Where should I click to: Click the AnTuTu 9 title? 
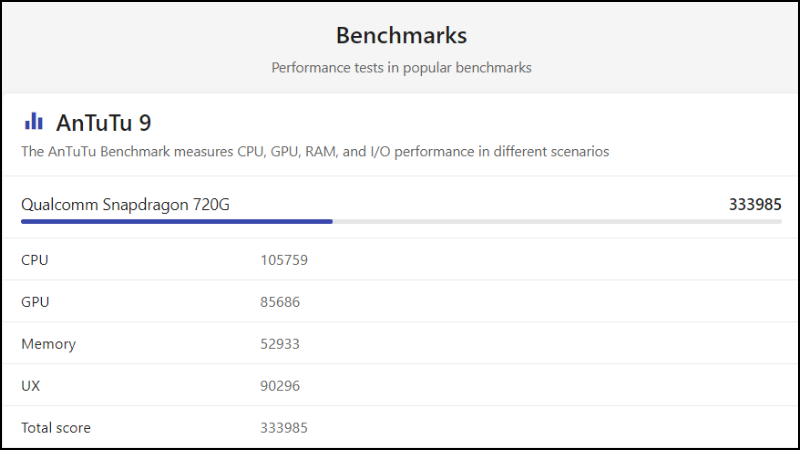[x=103, y=123]
